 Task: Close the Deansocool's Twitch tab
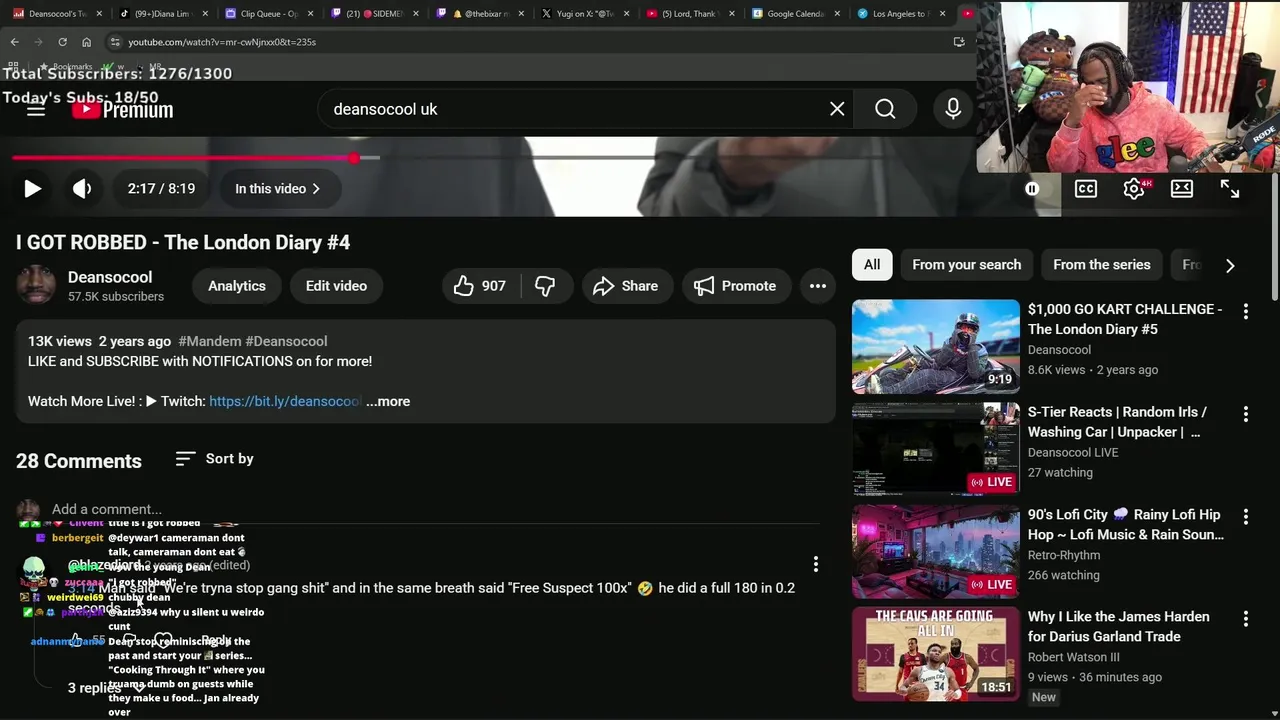coord(99,14)
